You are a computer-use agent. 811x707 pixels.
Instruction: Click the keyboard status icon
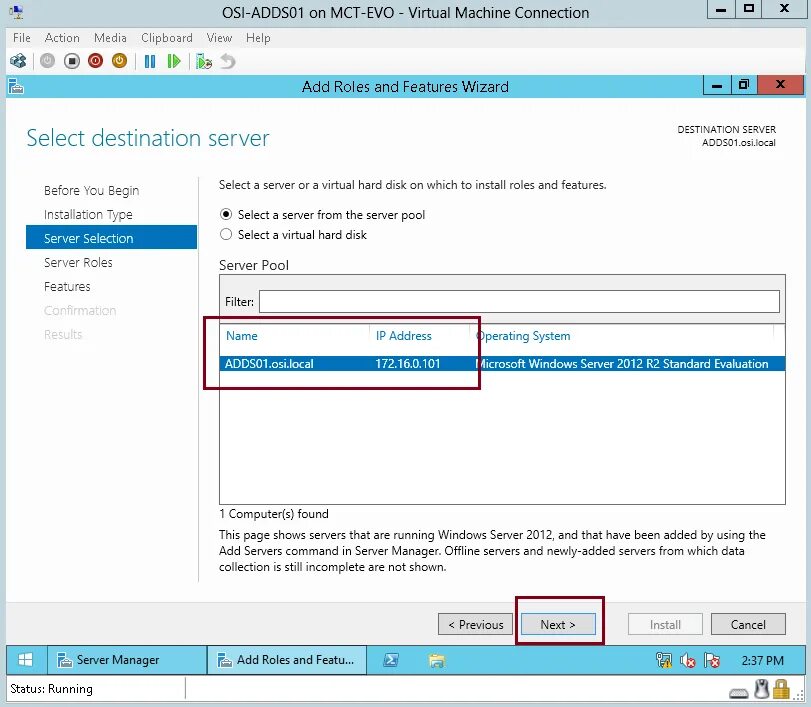coord(739,693)
